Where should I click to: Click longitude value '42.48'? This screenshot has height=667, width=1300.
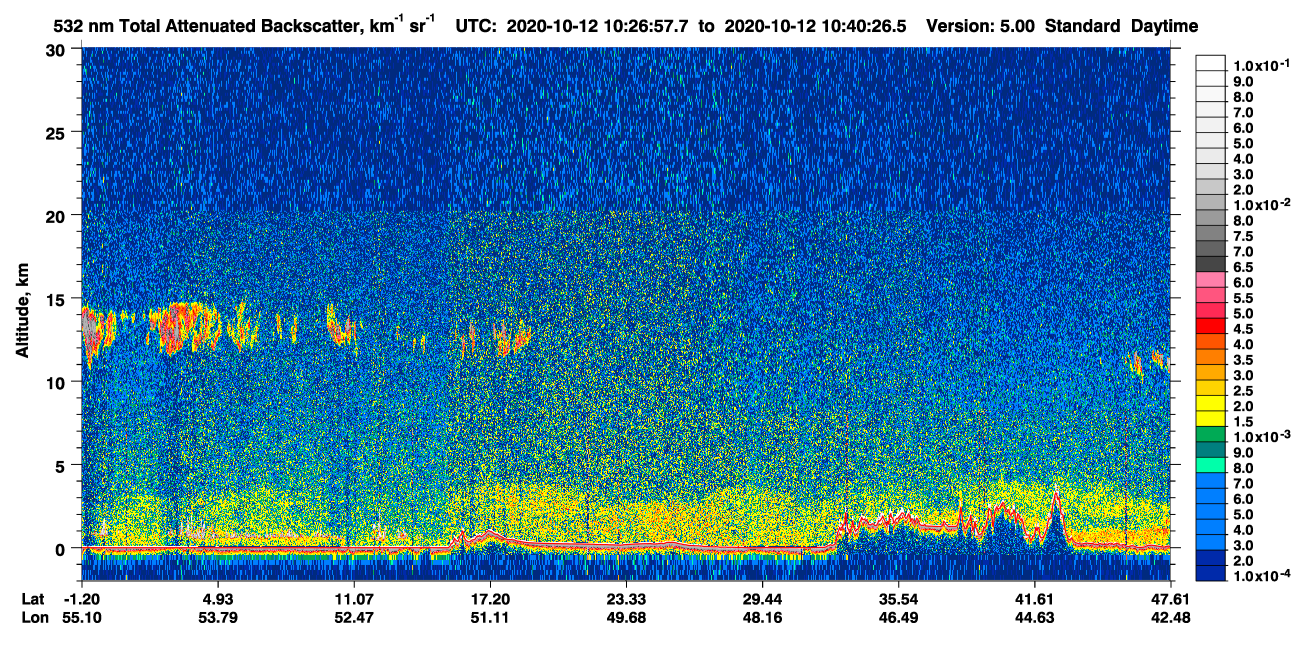(x=1170, y=617)
